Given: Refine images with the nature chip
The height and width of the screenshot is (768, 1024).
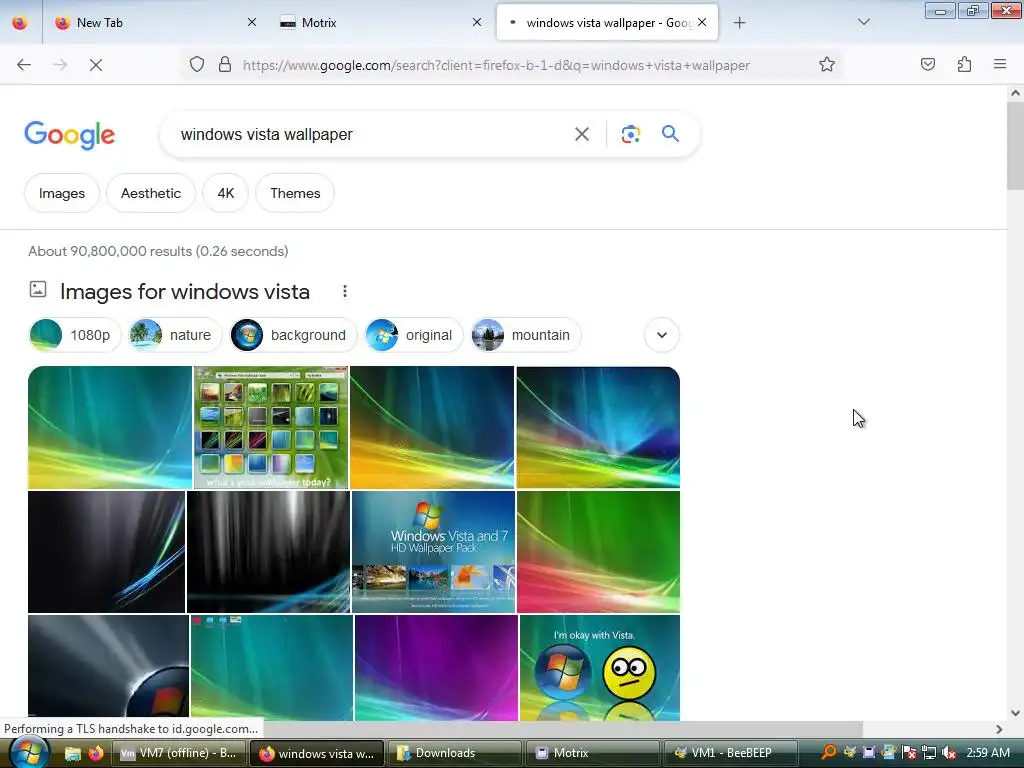Looking at the screenshot, I should 175,335.
